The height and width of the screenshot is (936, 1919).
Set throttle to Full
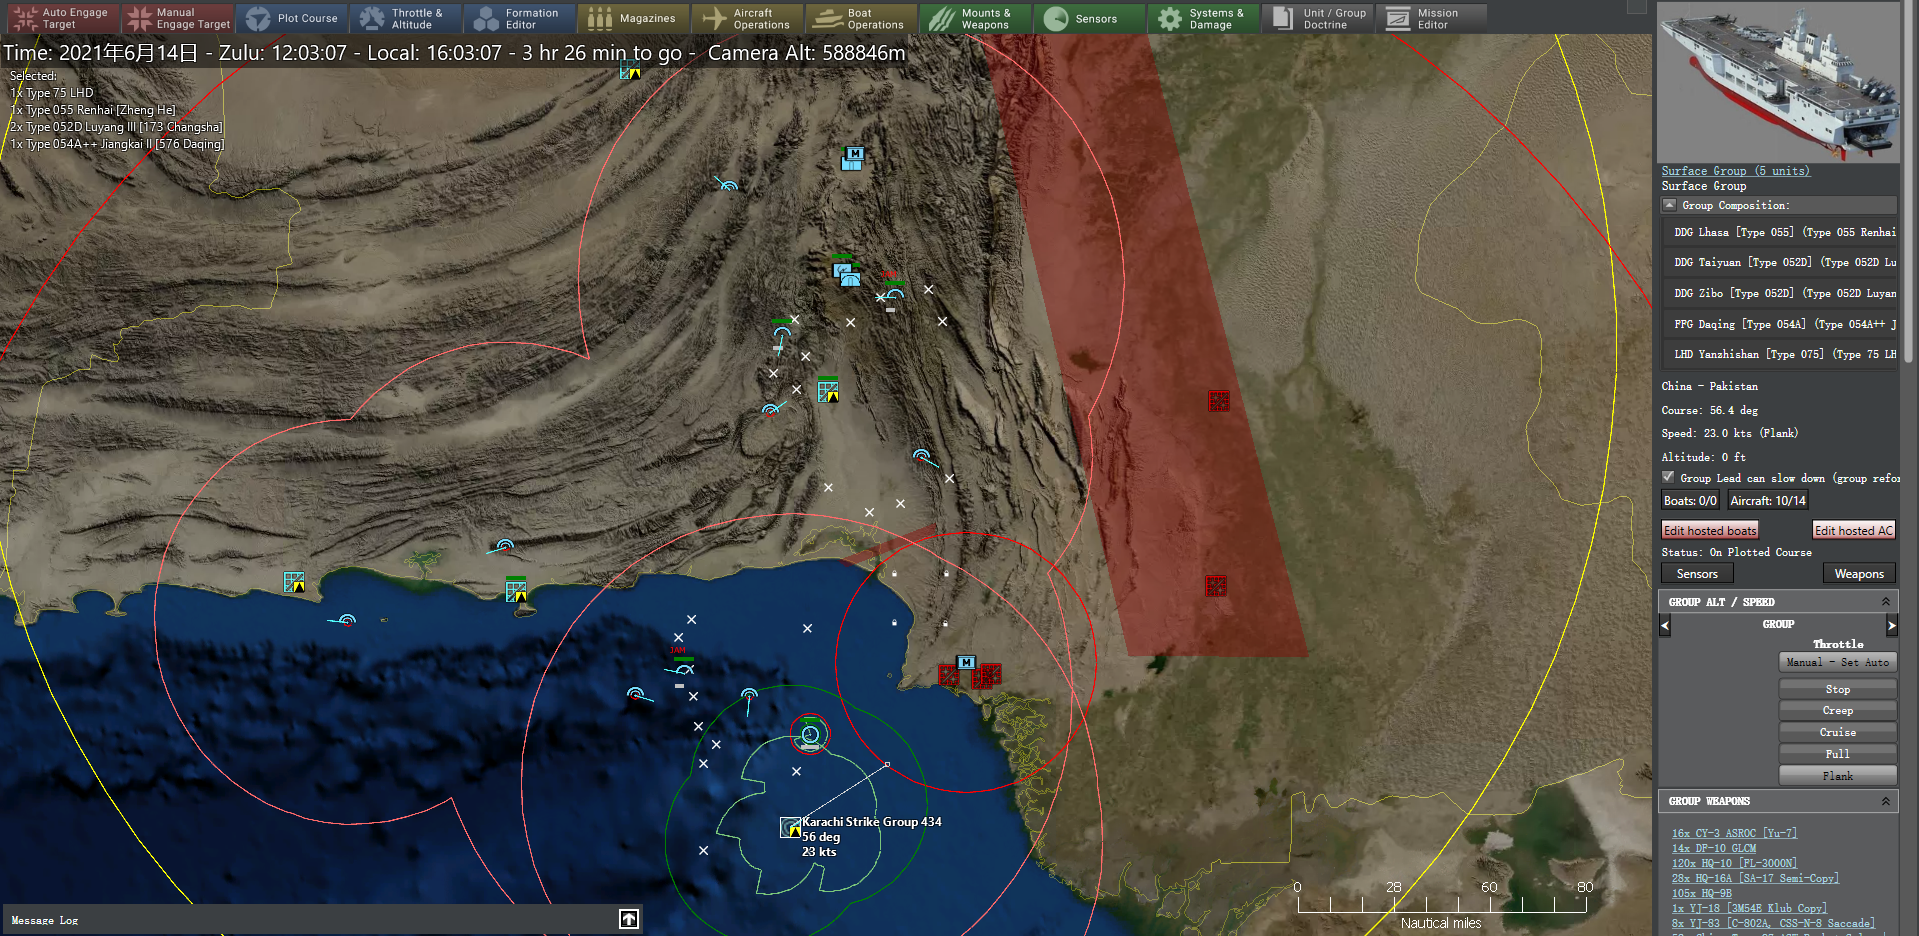[1838, 754]
